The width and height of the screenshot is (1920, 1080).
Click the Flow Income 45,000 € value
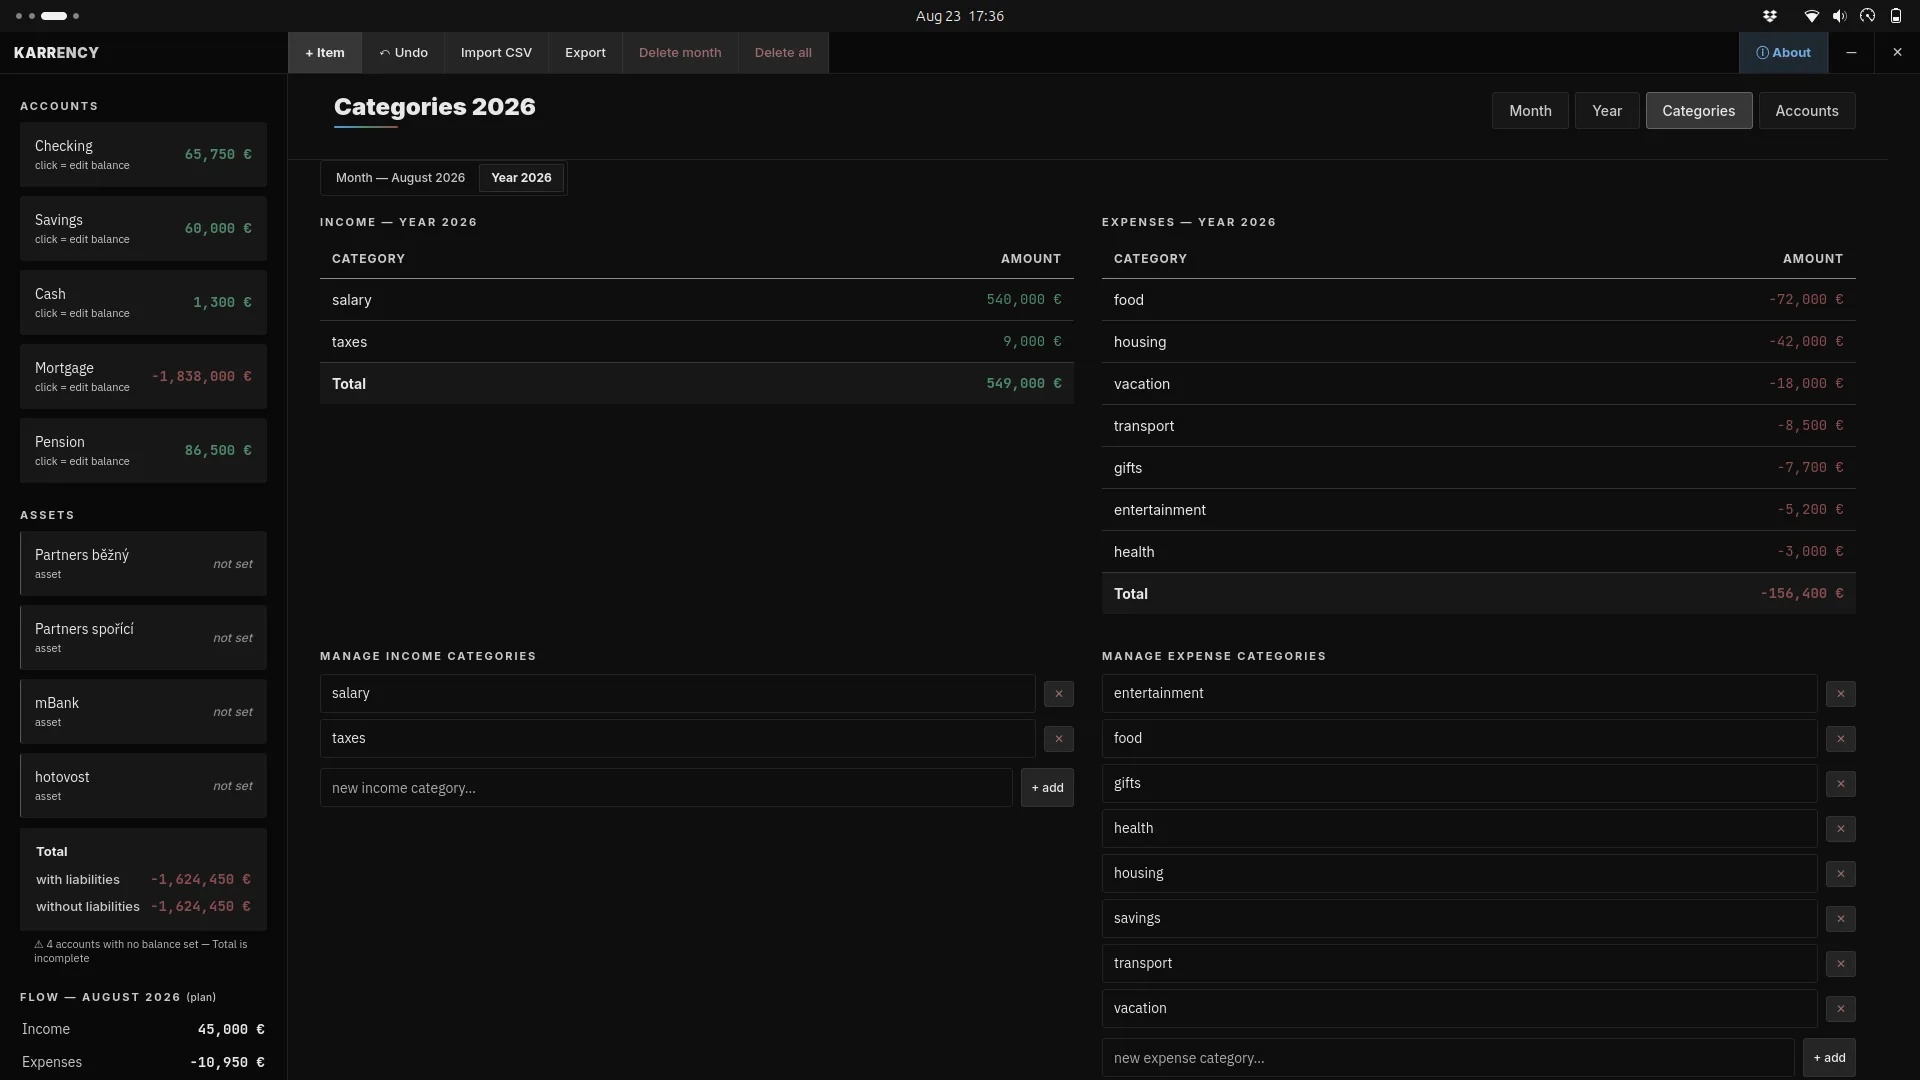(231, 1030)
